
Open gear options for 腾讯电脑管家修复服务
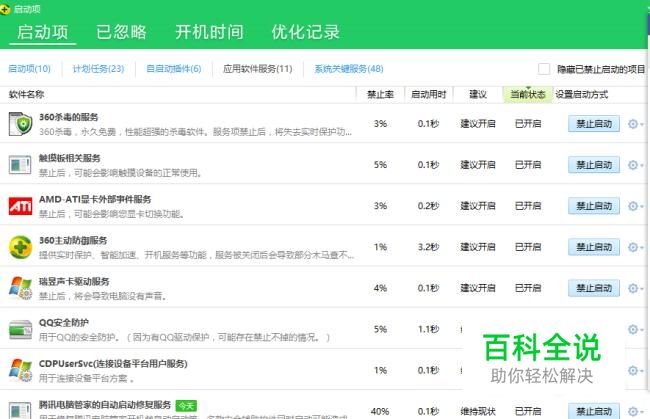click(635, 411)
